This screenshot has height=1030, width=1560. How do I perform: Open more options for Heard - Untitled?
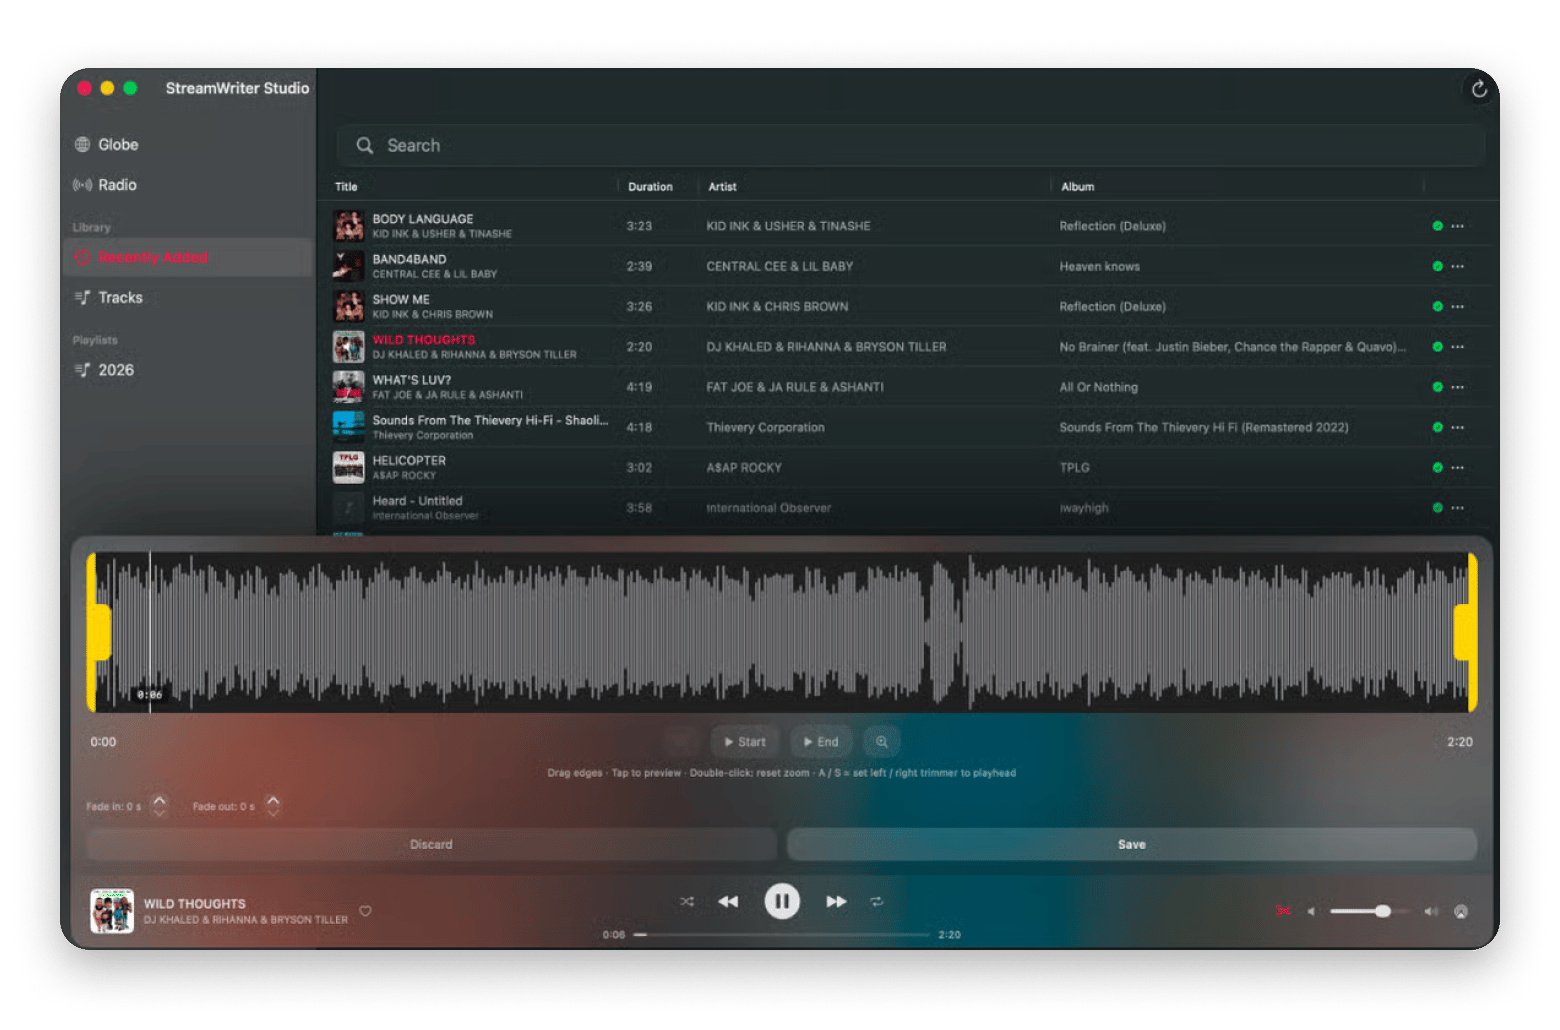coord(1458,508)
